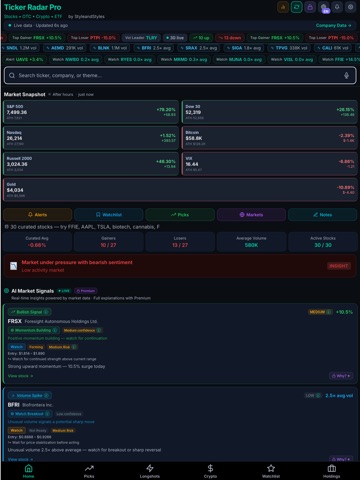Screen dimensions: 360x480
Task: Expand Why? explanation on FRSX card
Action: (x=341, y=376)
